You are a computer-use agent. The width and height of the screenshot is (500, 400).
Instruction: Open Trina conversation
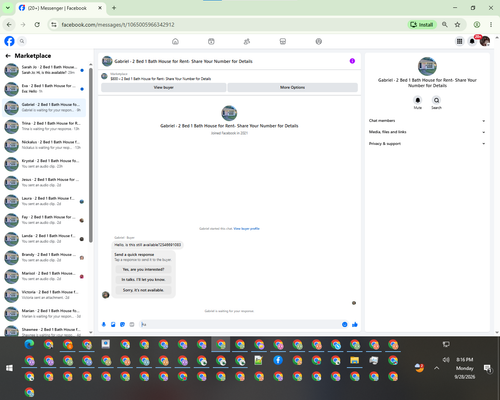click(44, 126)
